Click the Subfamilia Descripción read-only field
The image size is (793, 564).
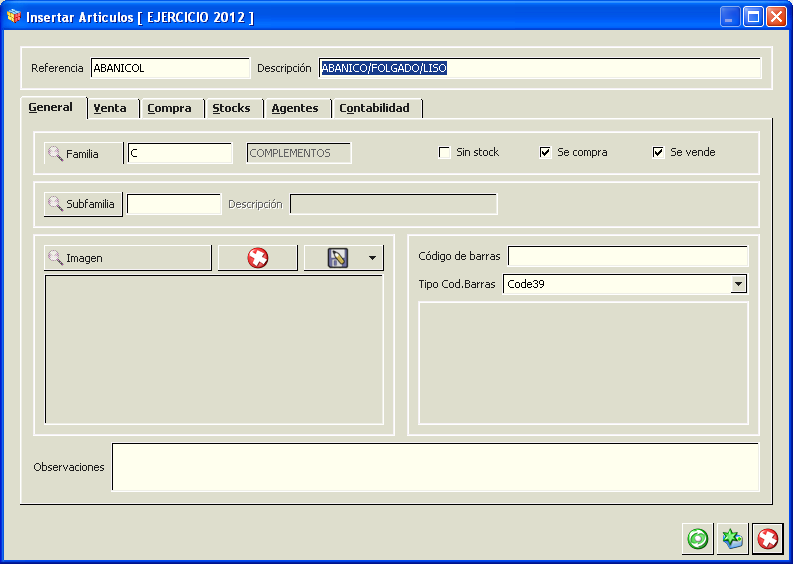[393, 204]
